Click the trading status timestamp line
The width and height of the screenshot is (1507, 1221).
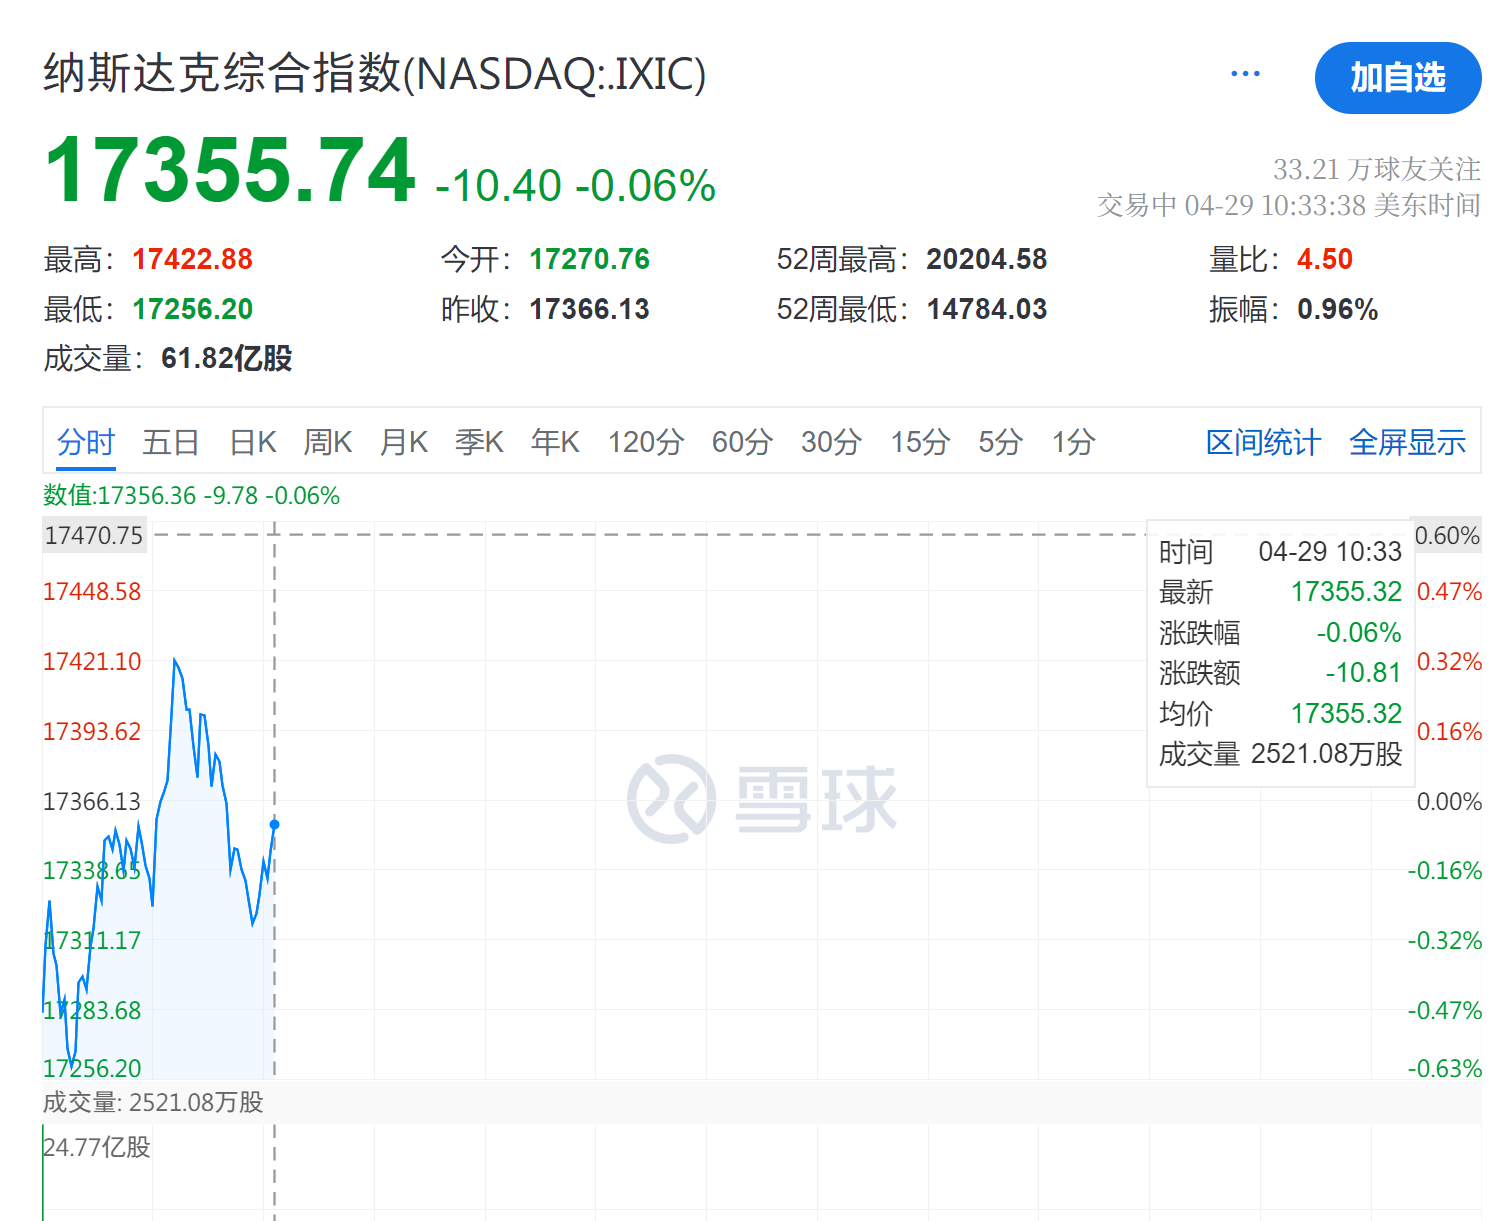click(1288, 205)
